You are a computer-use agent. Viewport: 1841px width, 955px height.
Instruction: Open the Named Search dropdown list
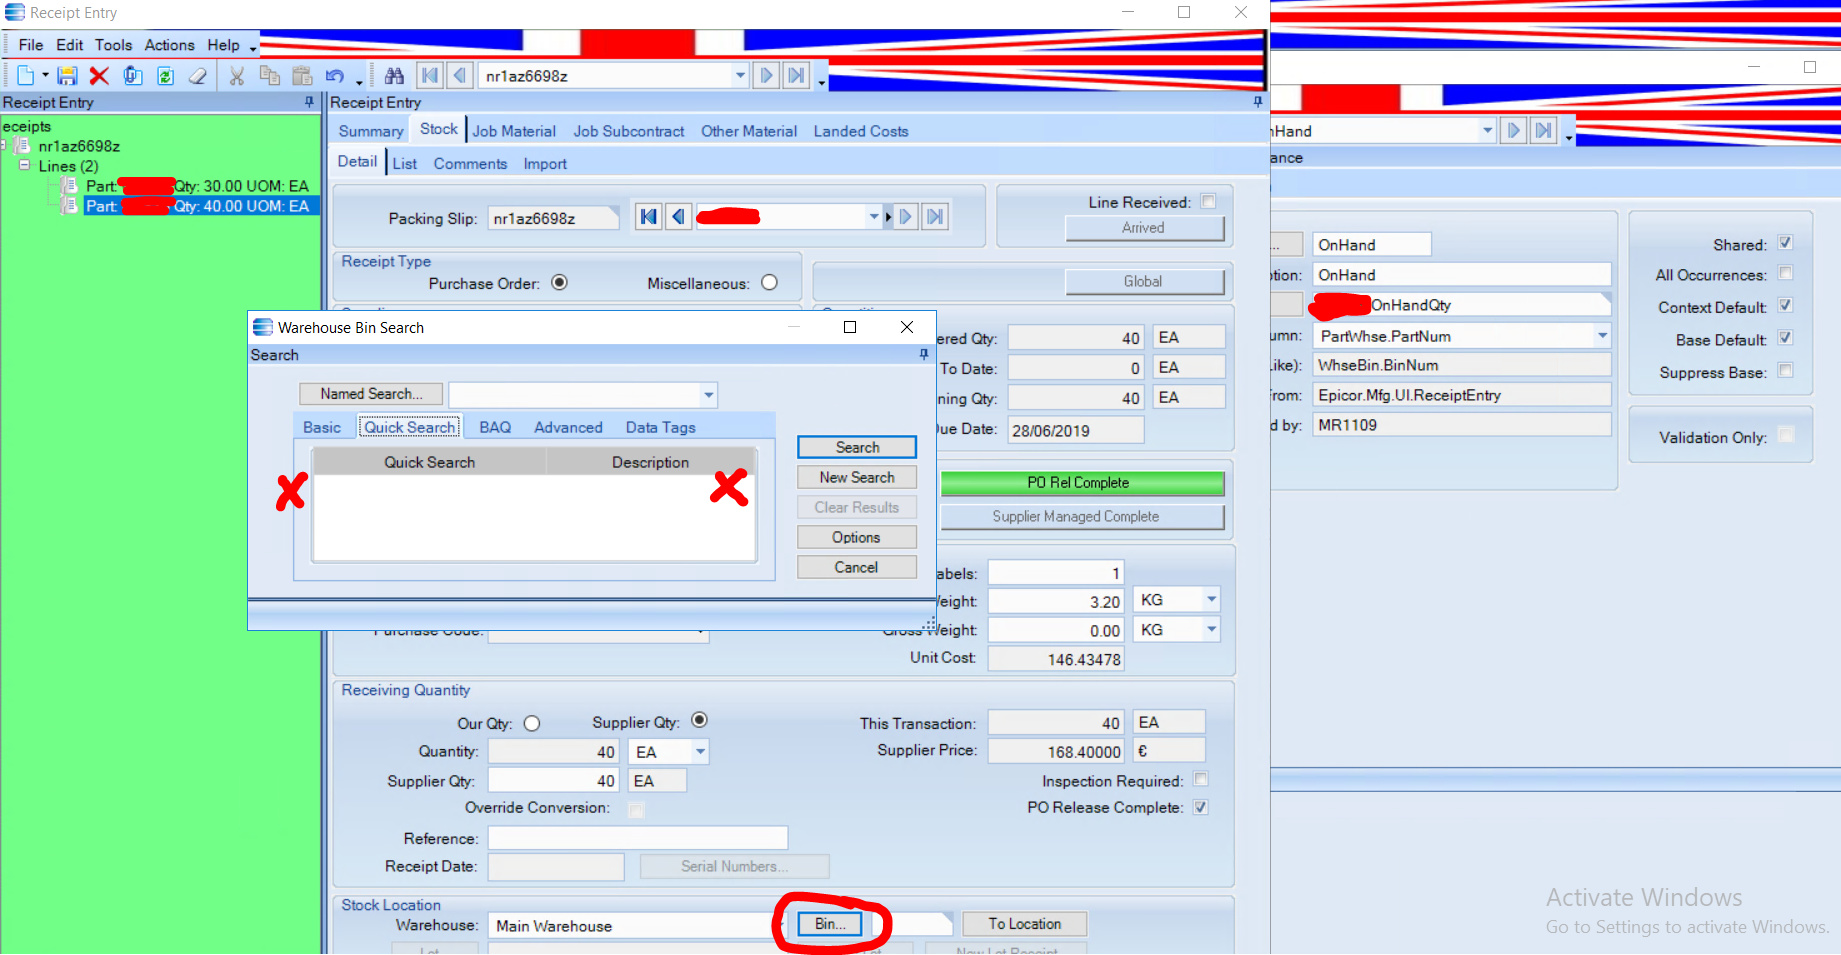tap(709, 395)
